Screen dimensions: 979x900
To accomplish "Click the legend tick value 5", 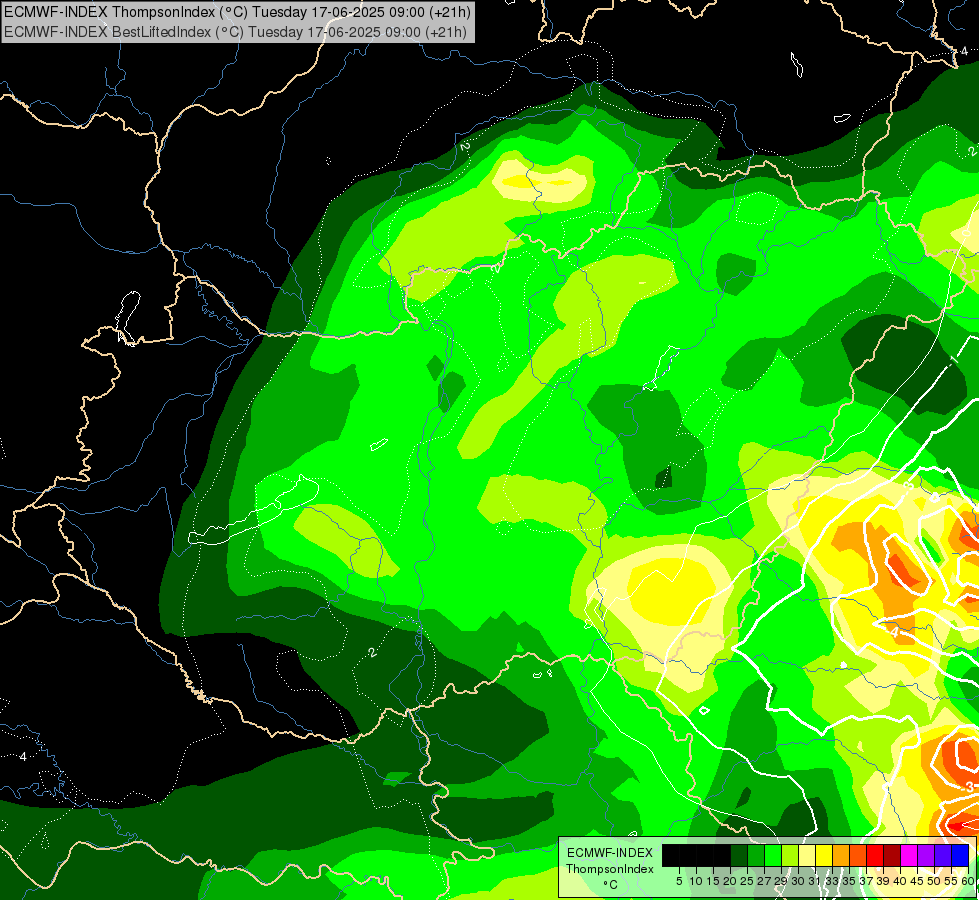I will tap(679, 881).
